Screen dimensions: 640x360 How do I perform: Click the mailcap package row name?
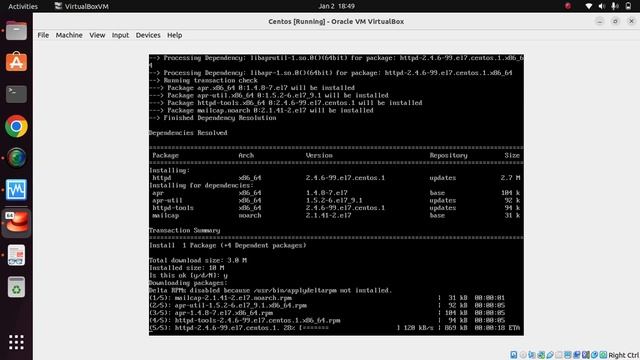(x=165, y=216)
